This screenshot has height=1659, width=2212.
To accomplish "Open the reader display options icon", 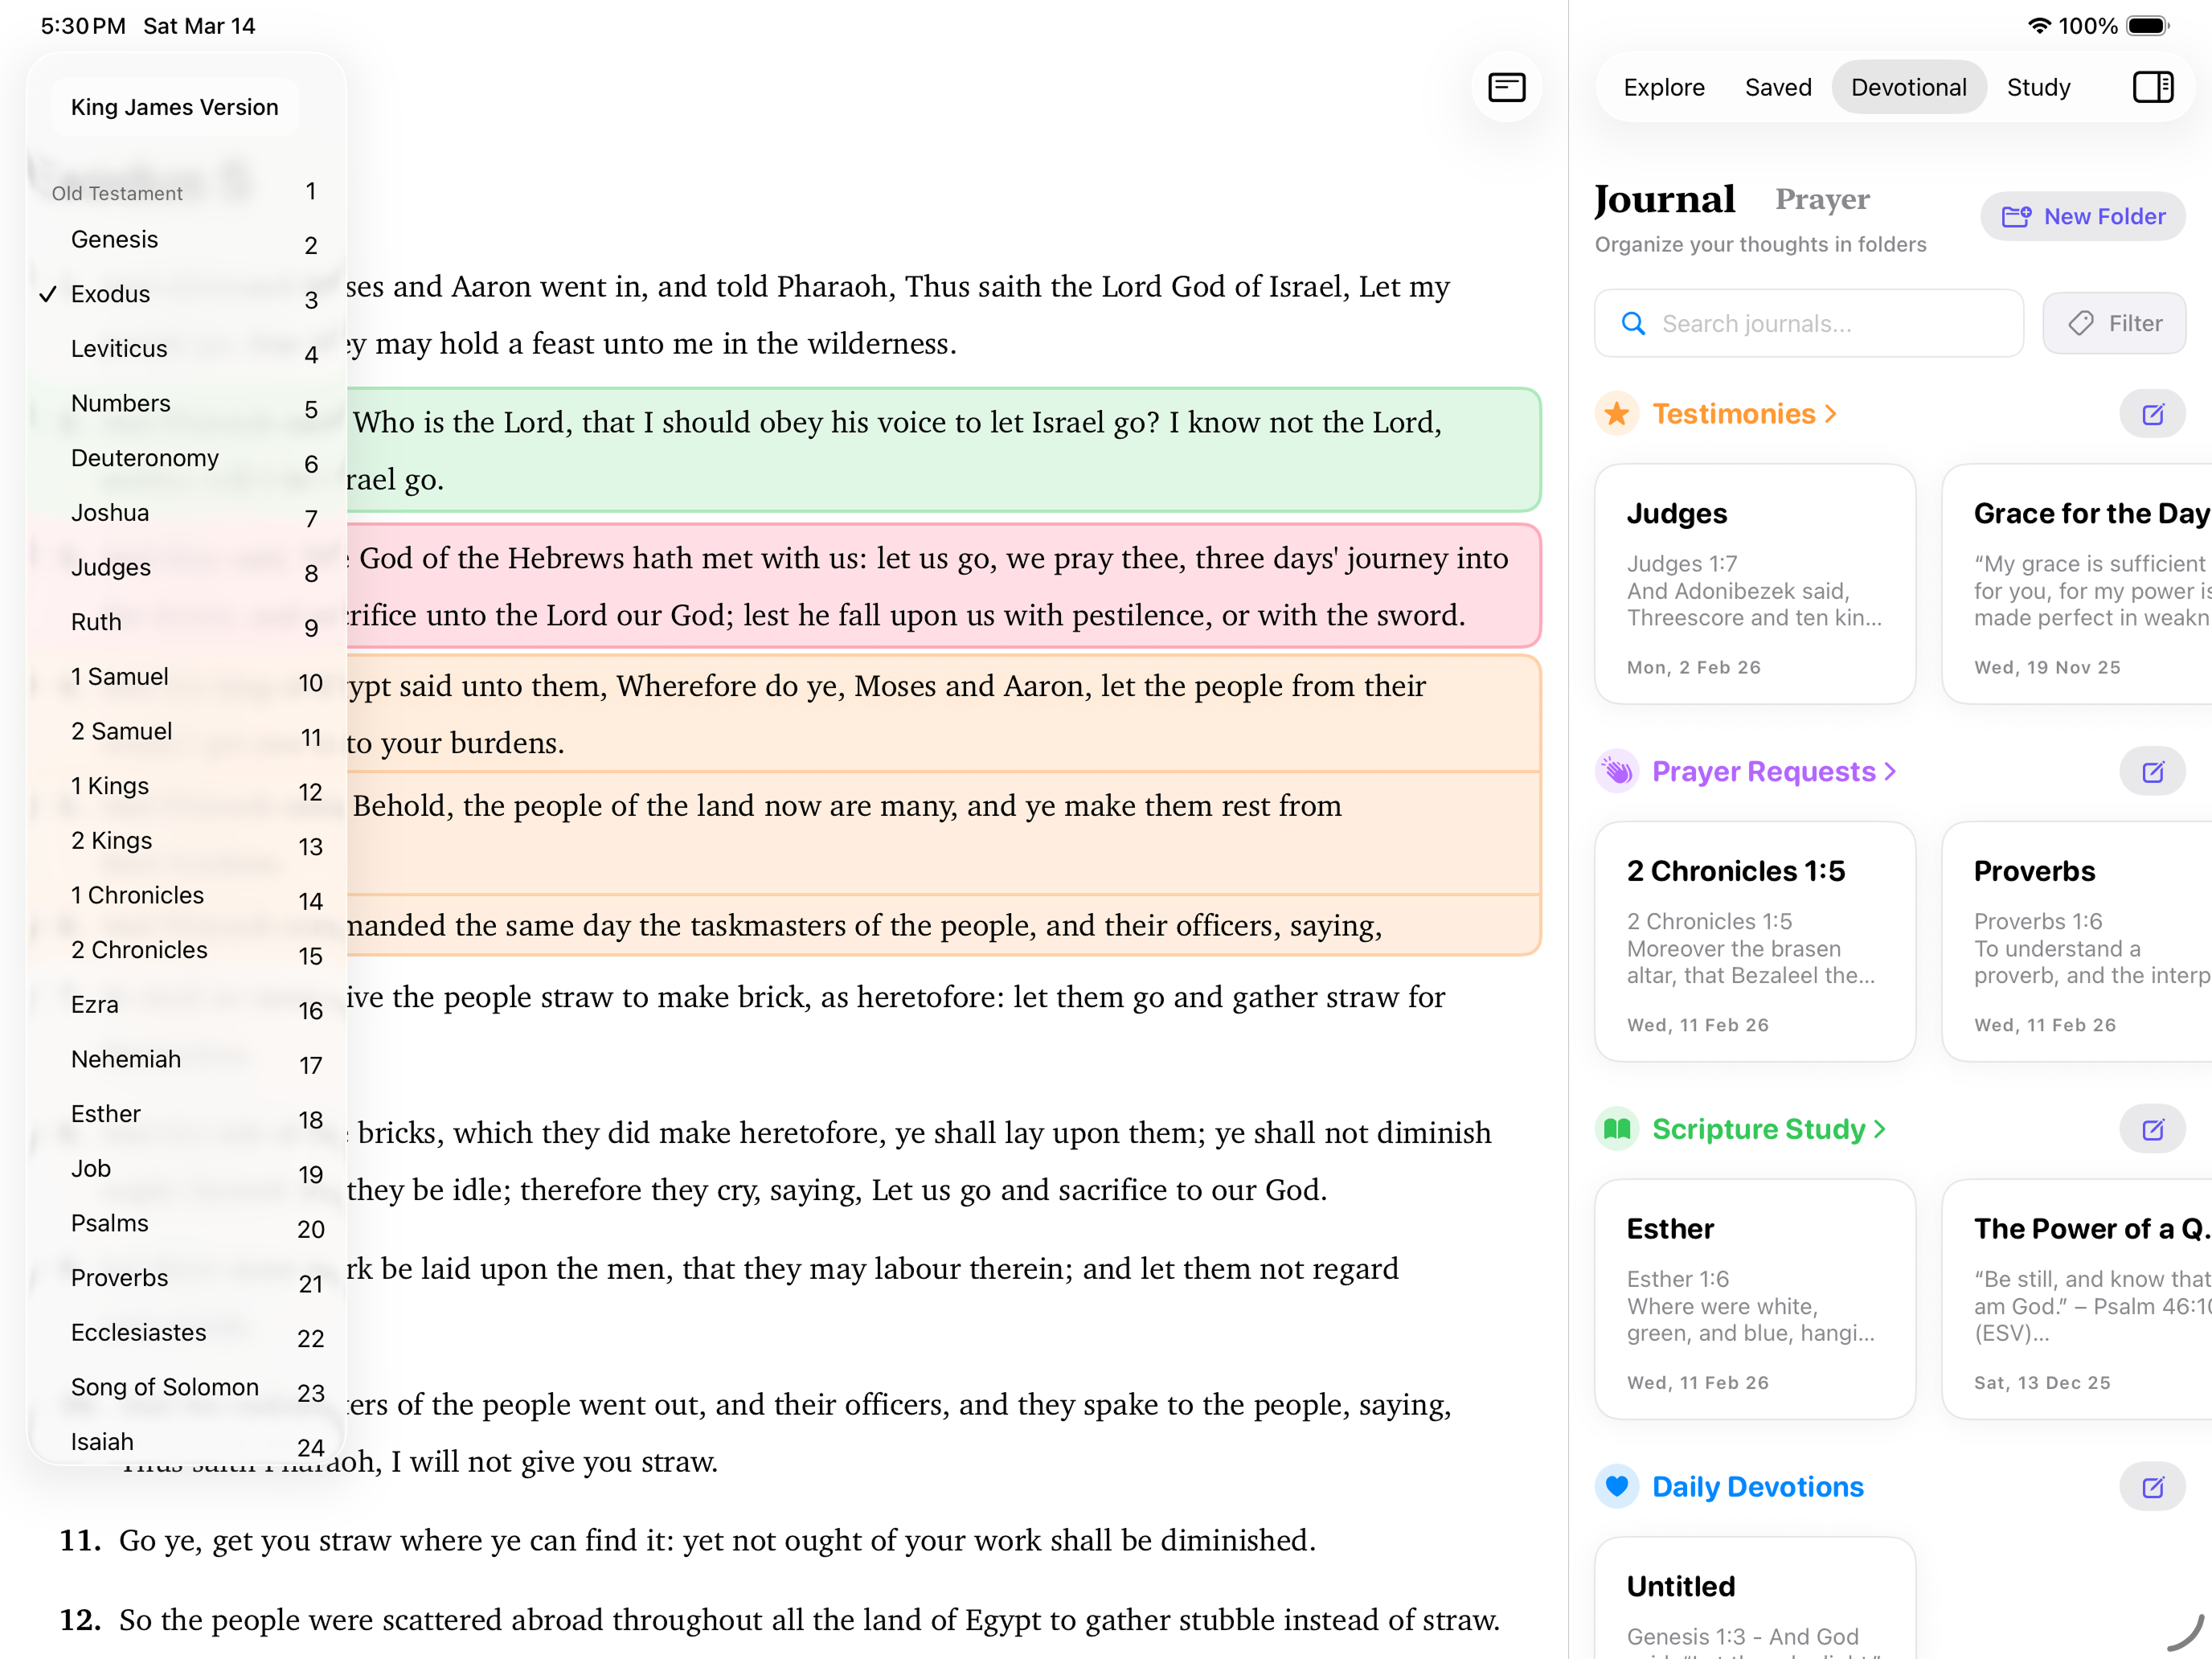I will [1506, 87].
